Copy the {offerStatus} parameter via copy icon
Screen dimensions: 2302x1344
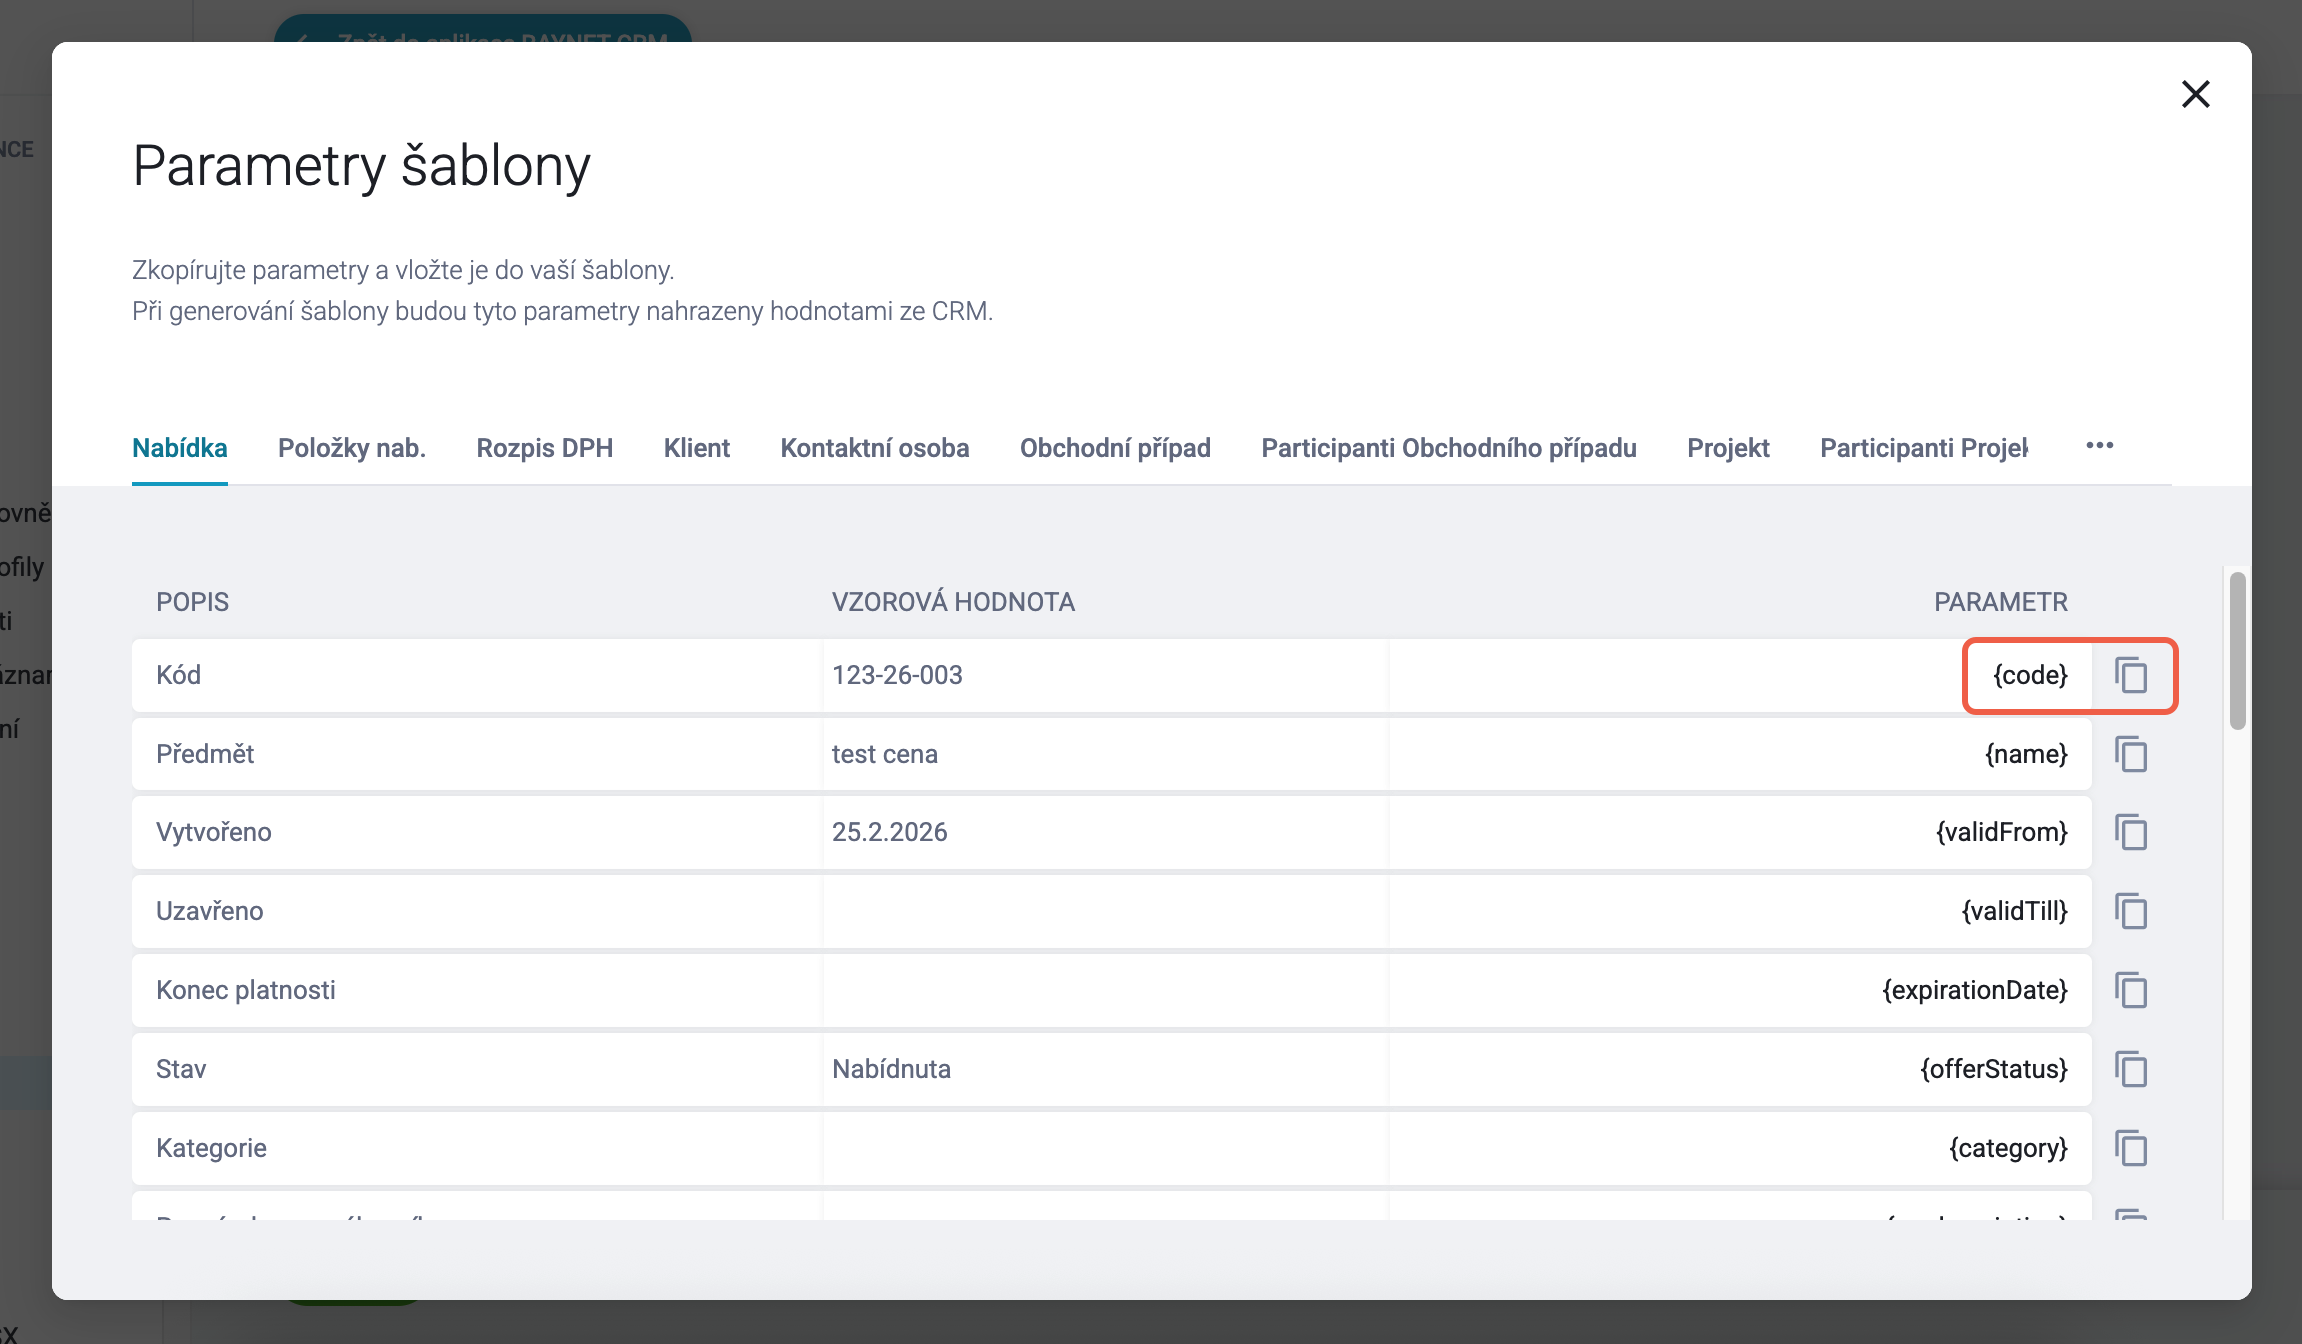2131,1069
